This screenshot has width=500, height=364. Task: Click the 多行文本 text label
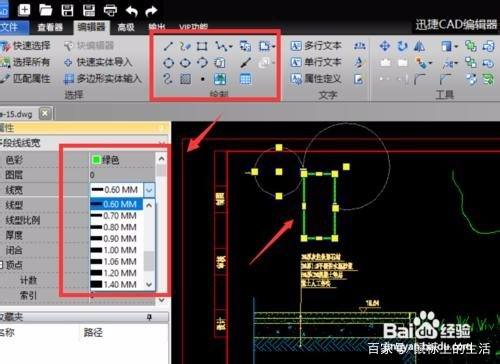323,46
